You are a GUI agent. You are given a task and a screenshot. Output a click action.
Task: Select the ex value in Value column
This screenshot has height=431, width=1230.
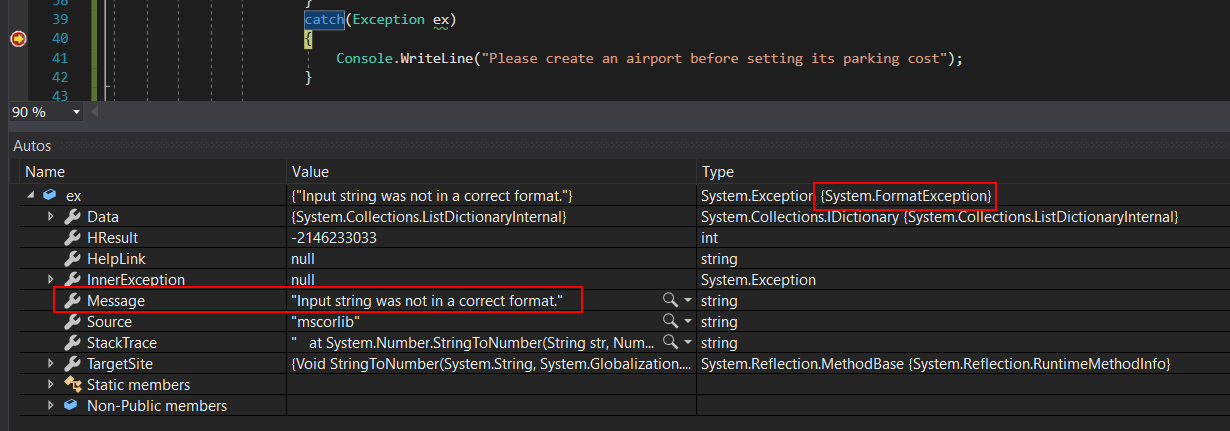point(431,196)
